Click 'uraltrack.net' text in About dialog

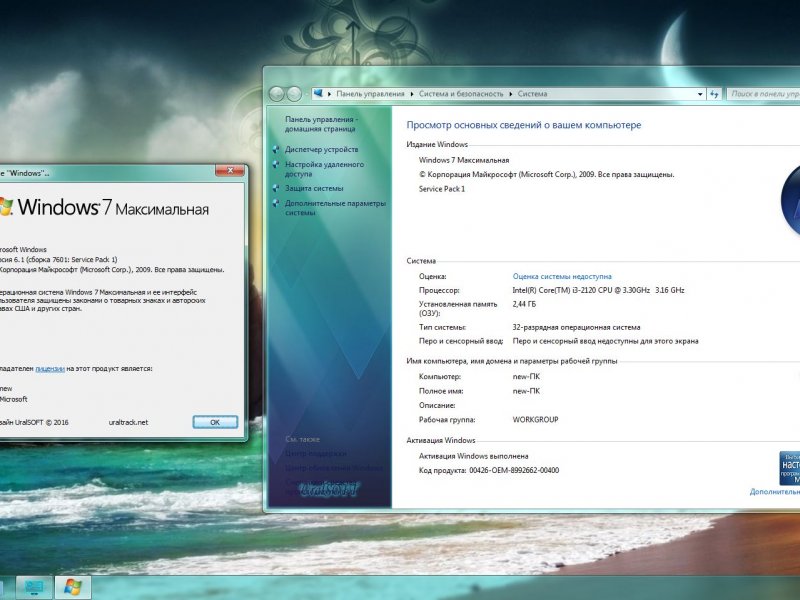coord(128,422)
